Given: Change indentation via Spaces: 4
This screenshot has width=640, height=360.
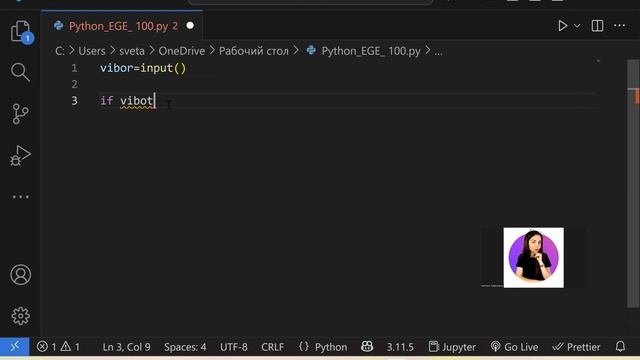Looking at the screenshot, I should (185, 347).
